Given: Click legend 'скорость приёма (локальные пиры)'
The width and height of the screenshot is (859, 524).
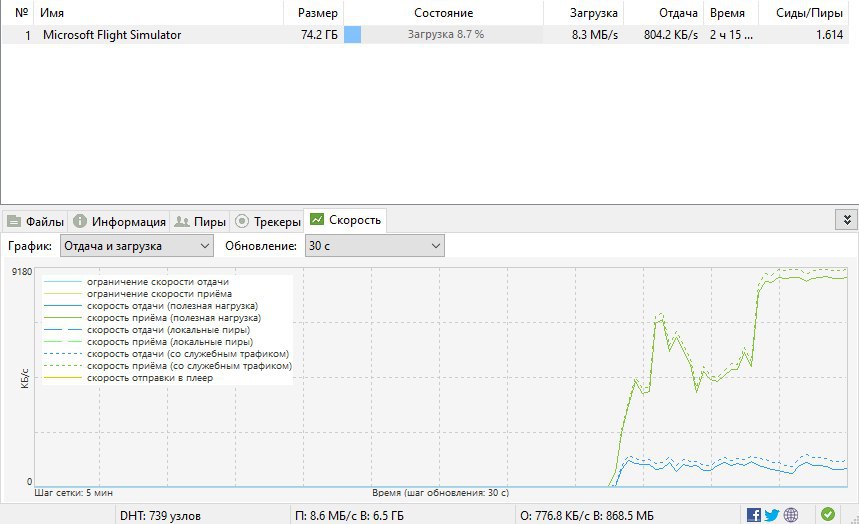Looking at the screenshot, I should pos(170,342).
